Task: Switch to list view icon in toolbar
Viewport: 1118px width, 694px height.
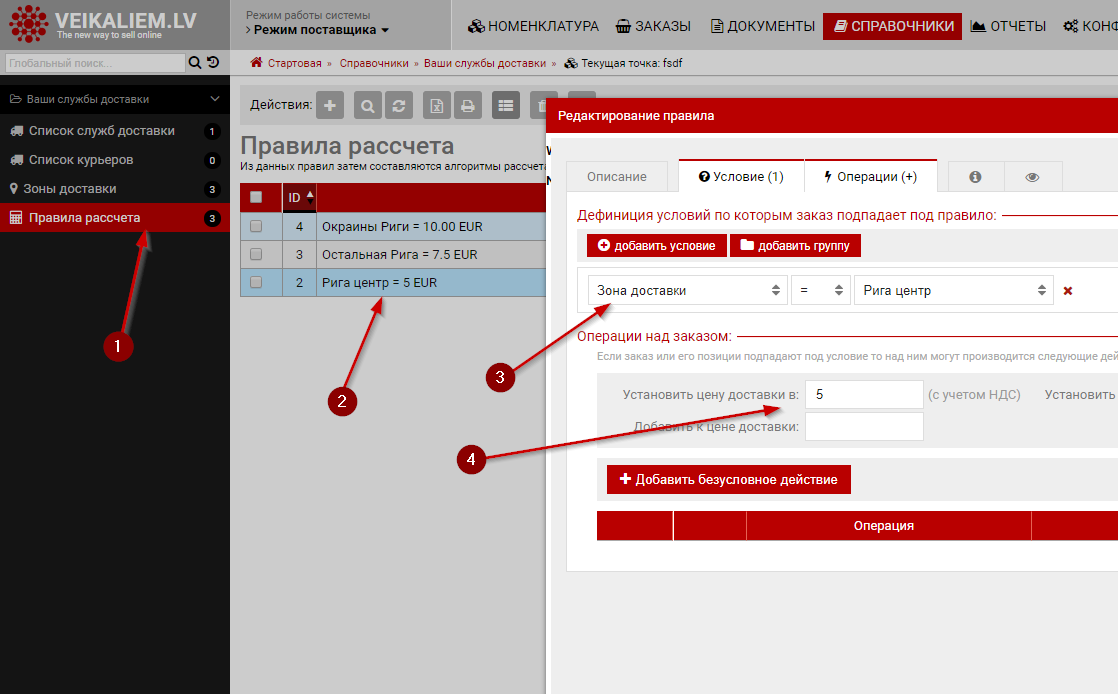Action: [506, 105]
